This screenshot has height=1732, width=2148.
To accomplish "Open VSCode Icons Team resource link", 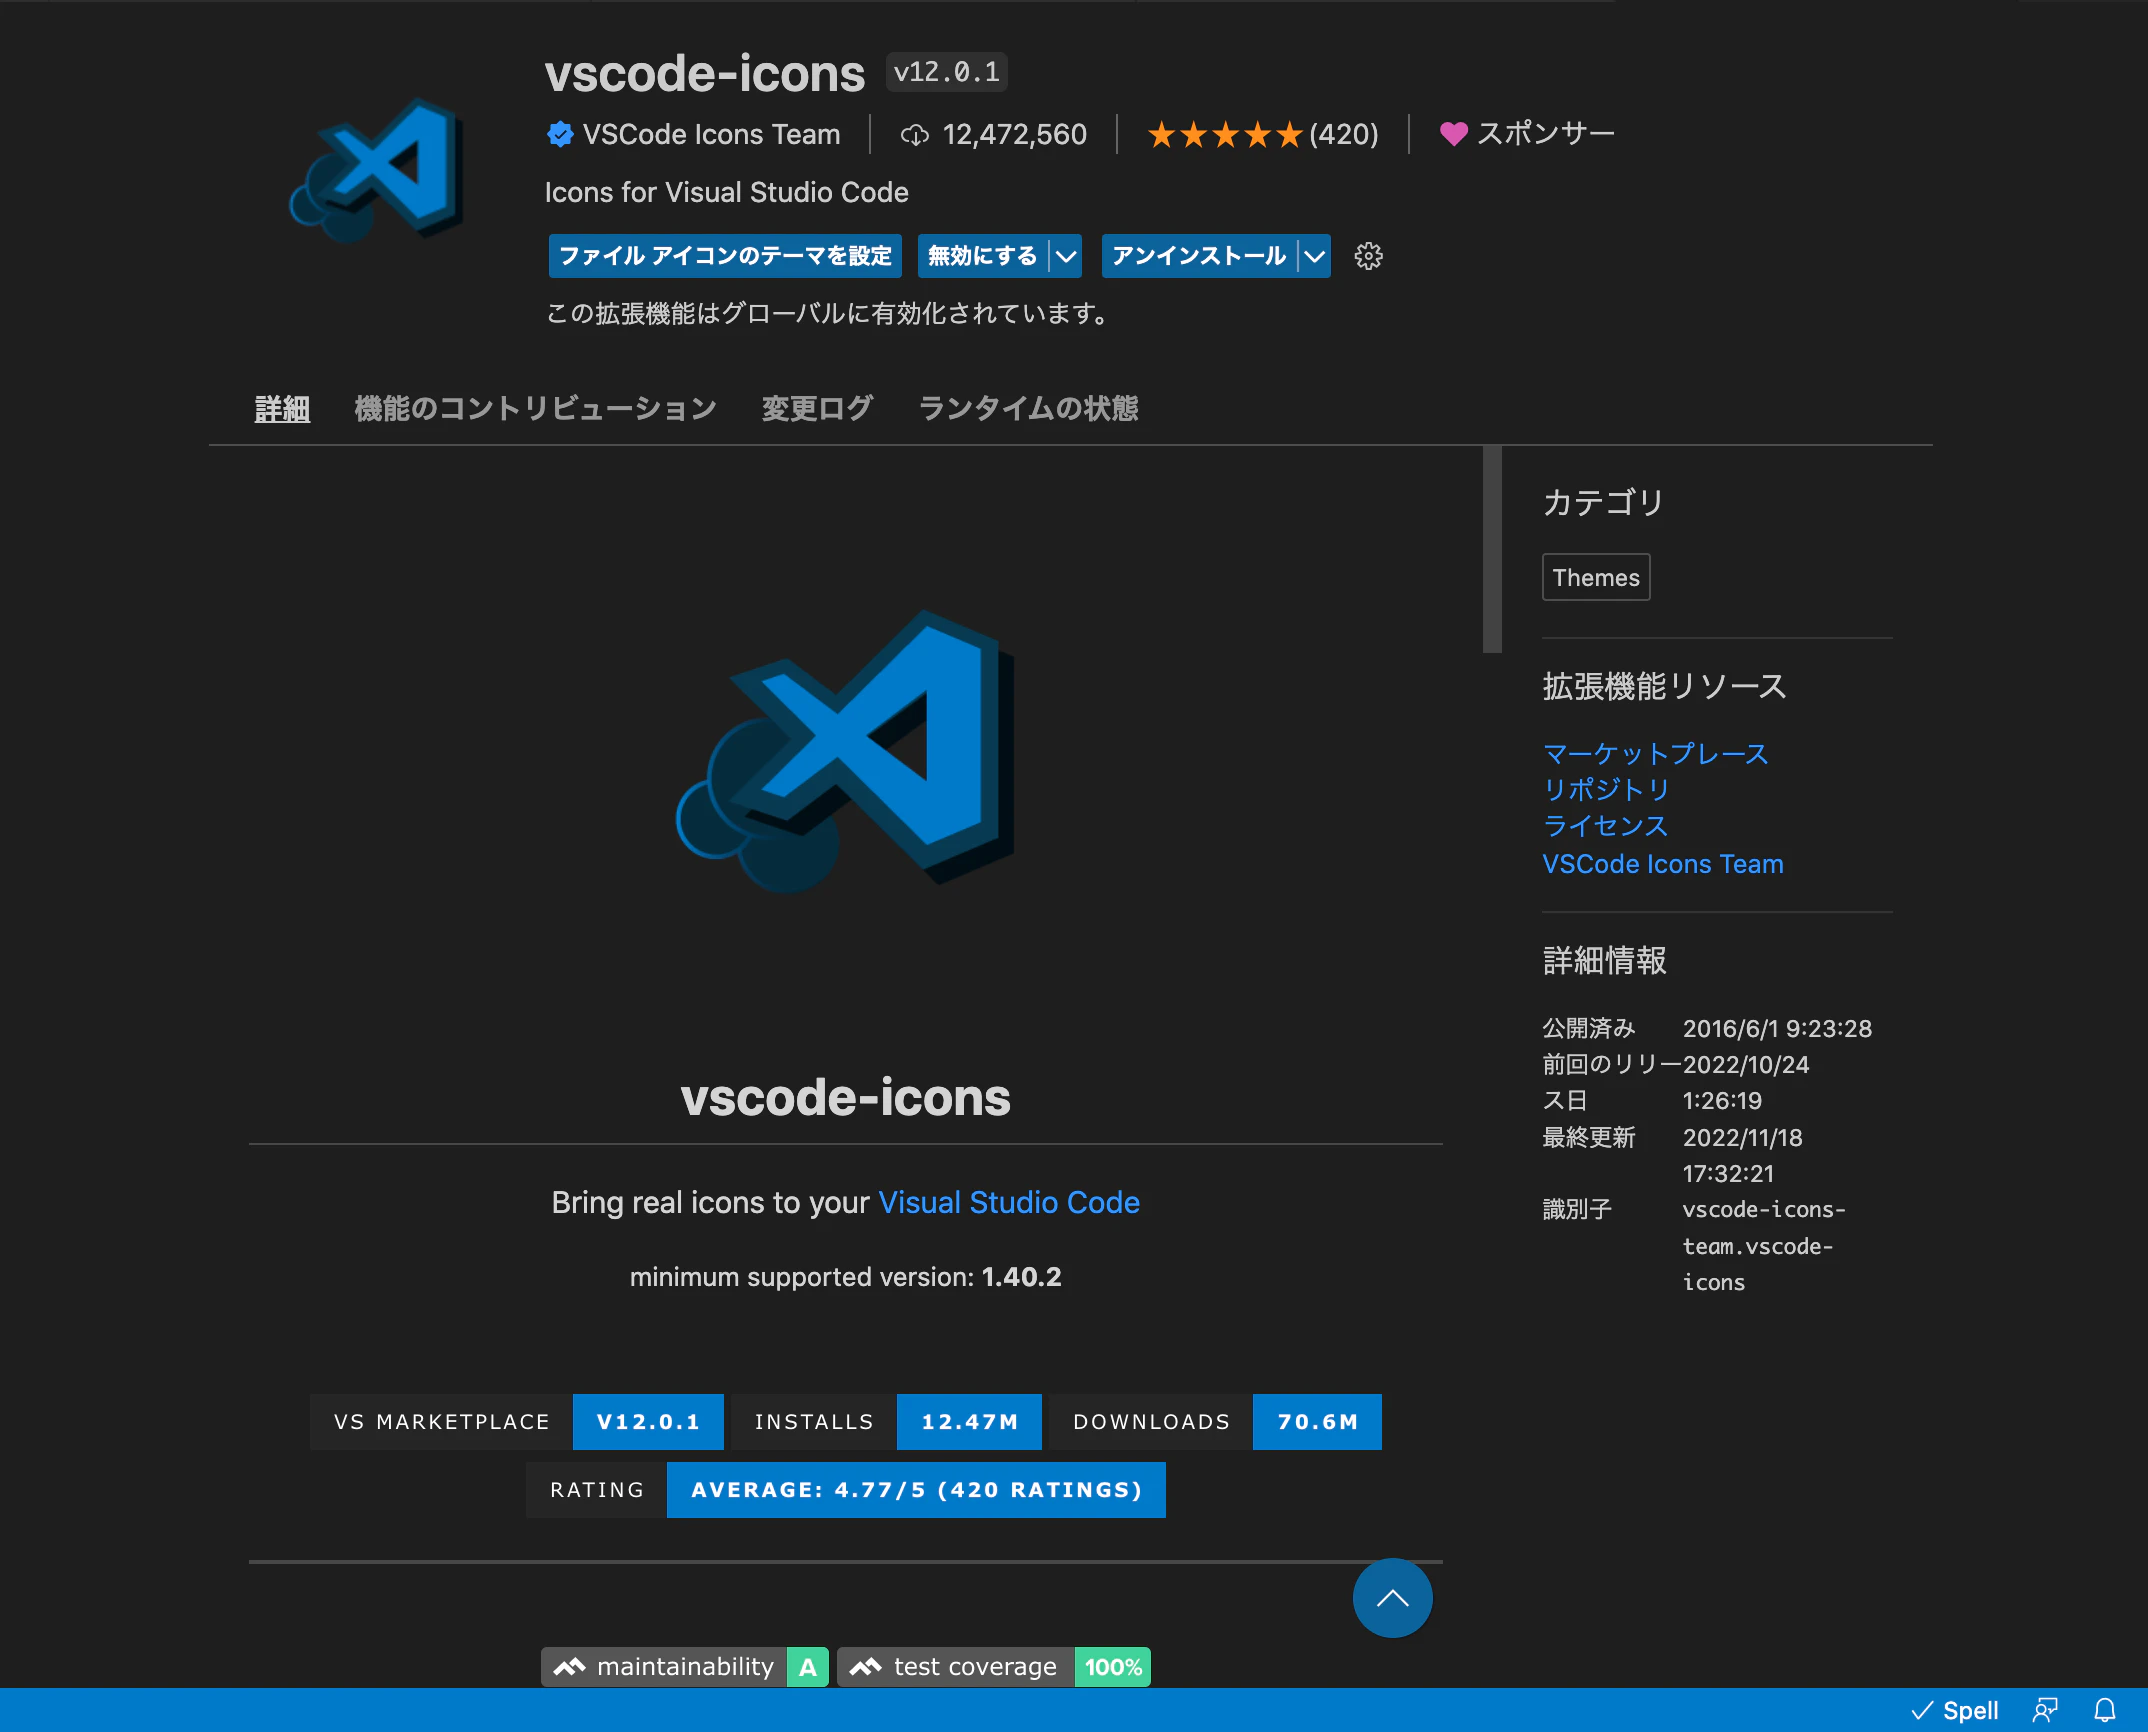I will point(1663,864).
